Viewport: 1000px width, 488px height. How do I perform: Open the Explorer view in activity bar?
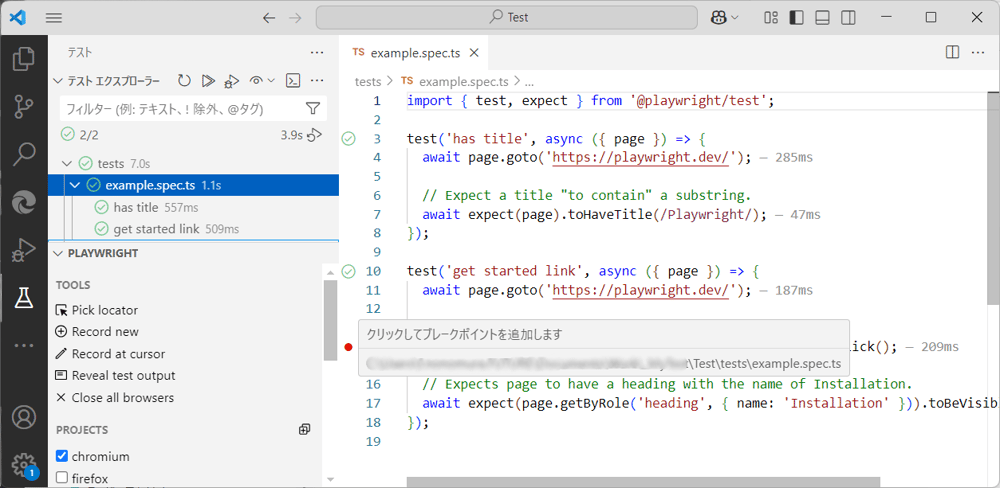click(x=24, y=59)
